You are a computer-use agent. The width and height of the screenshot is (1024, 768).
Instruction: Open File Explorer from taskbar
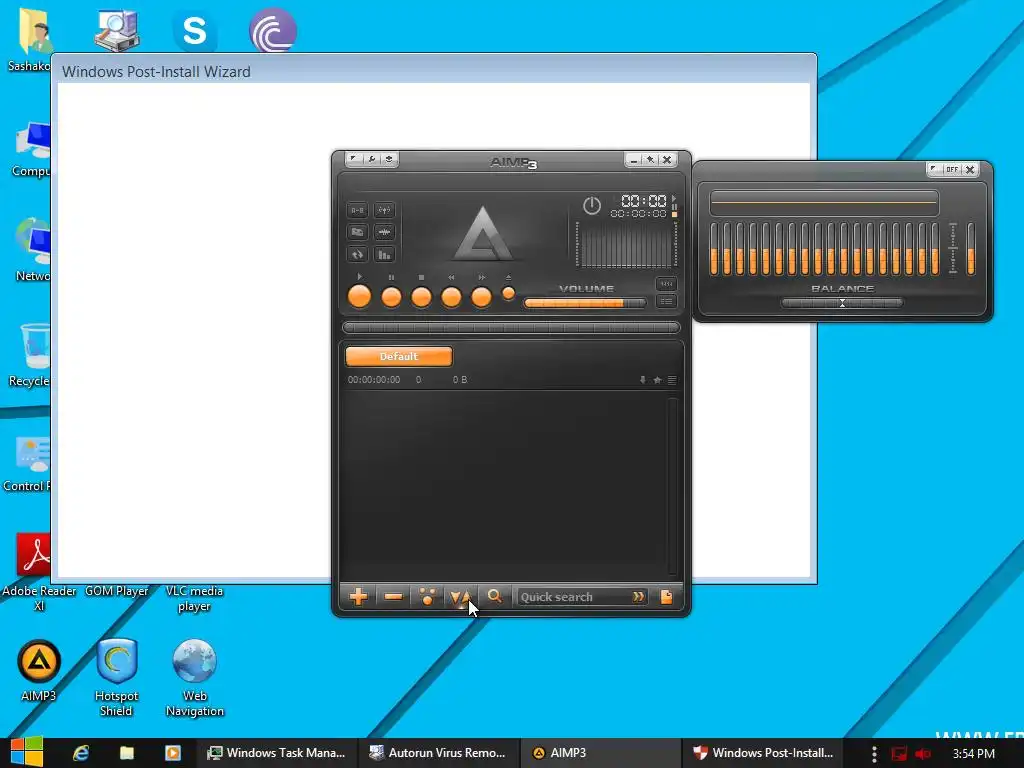(x=127, y=752)
